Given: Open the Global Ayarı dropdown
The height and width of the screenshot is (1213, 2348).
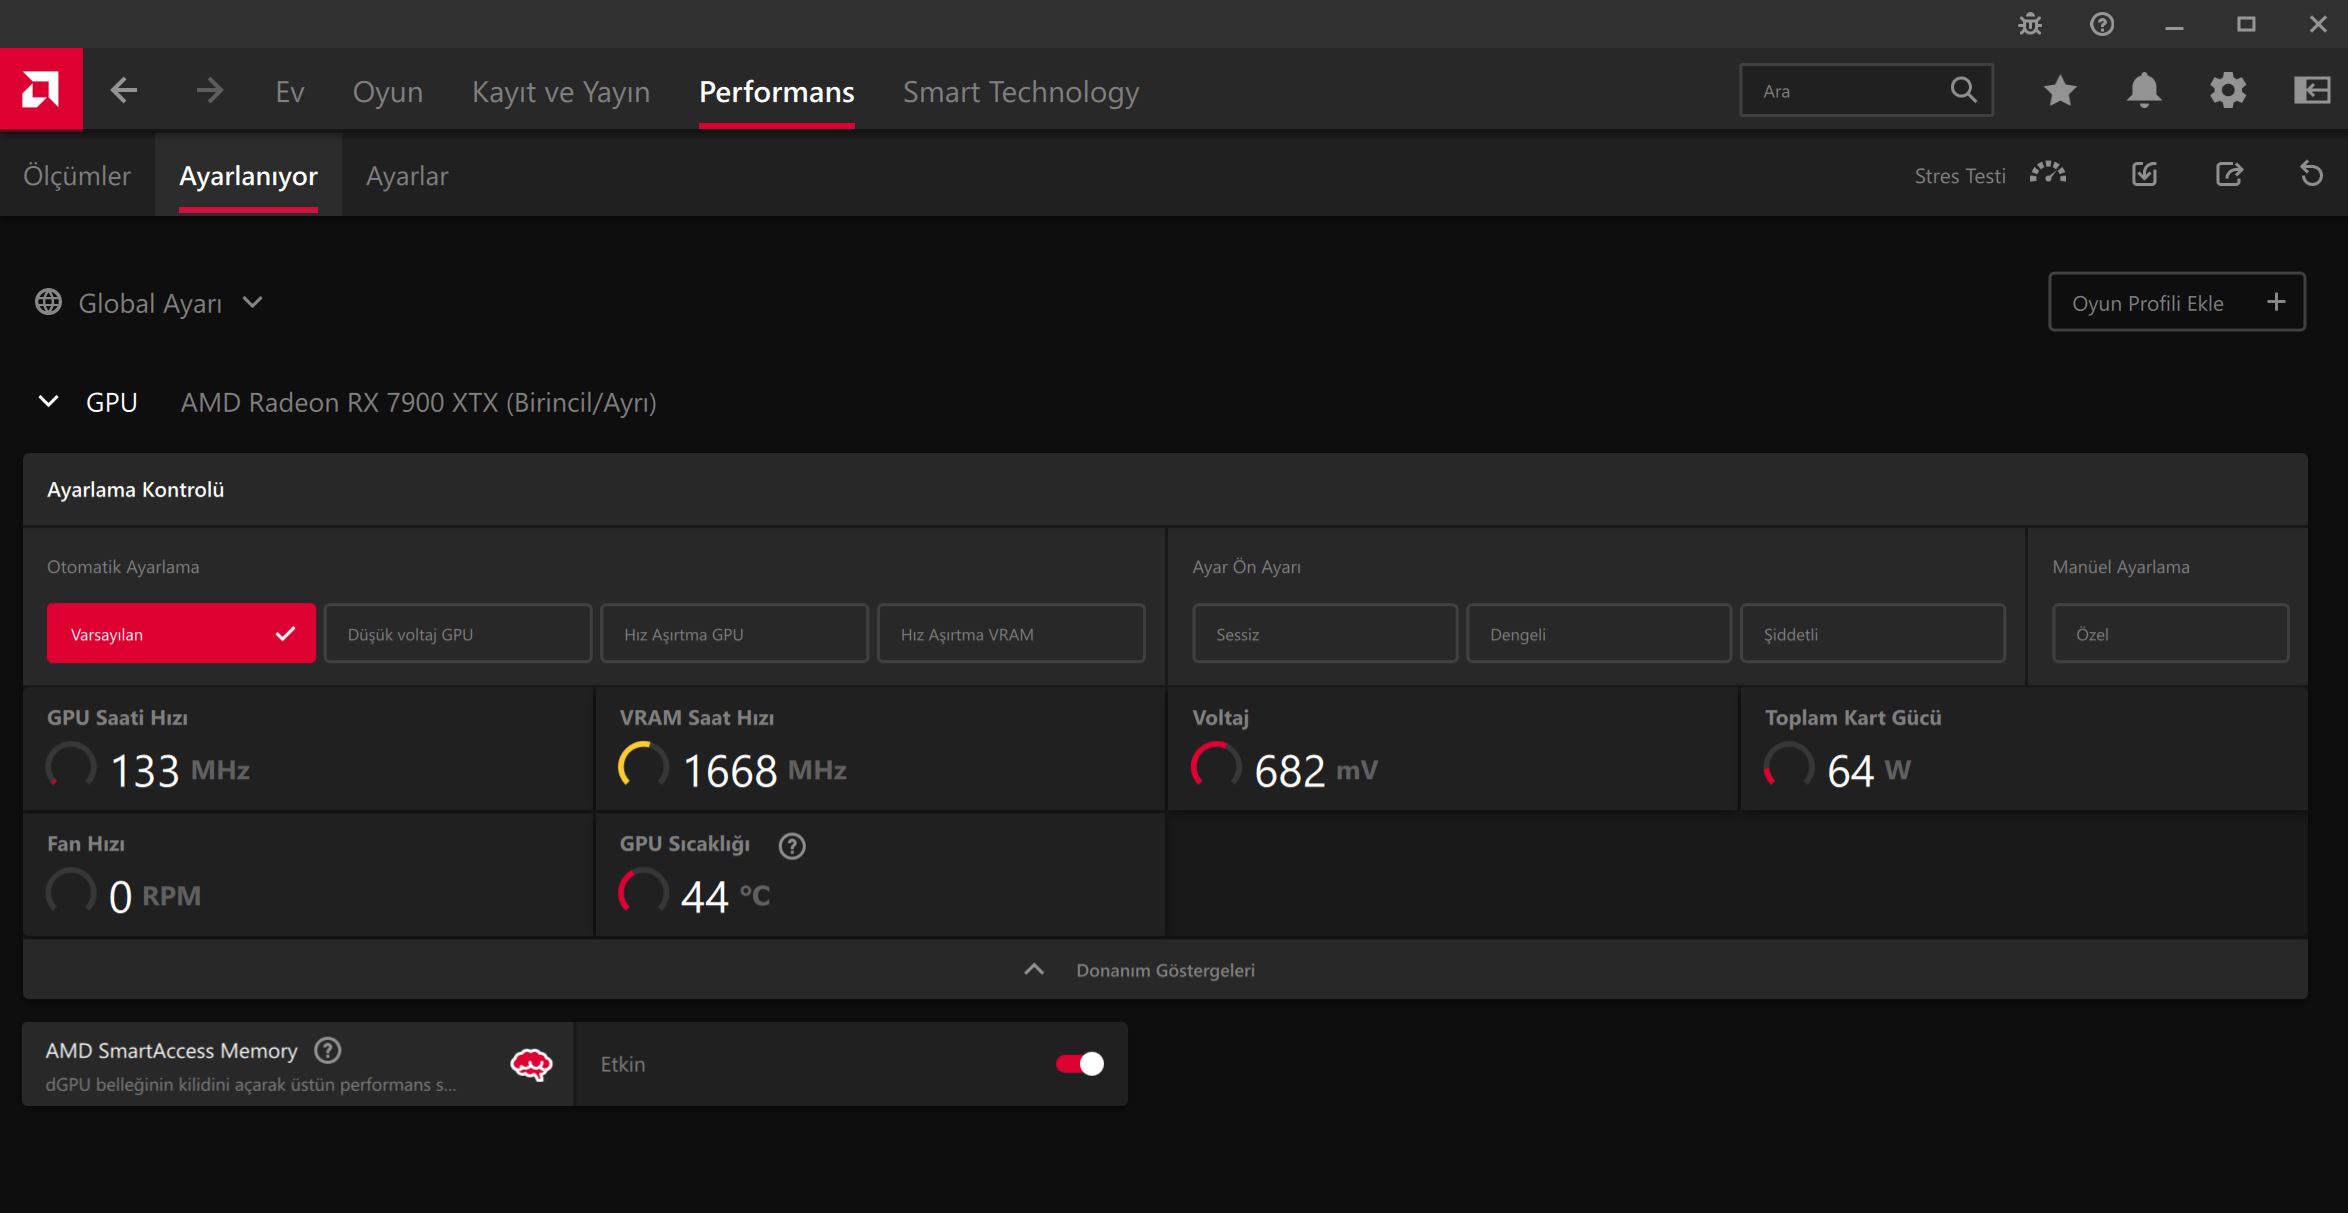Looking at the screenshot, I should [x=150, y=302].
